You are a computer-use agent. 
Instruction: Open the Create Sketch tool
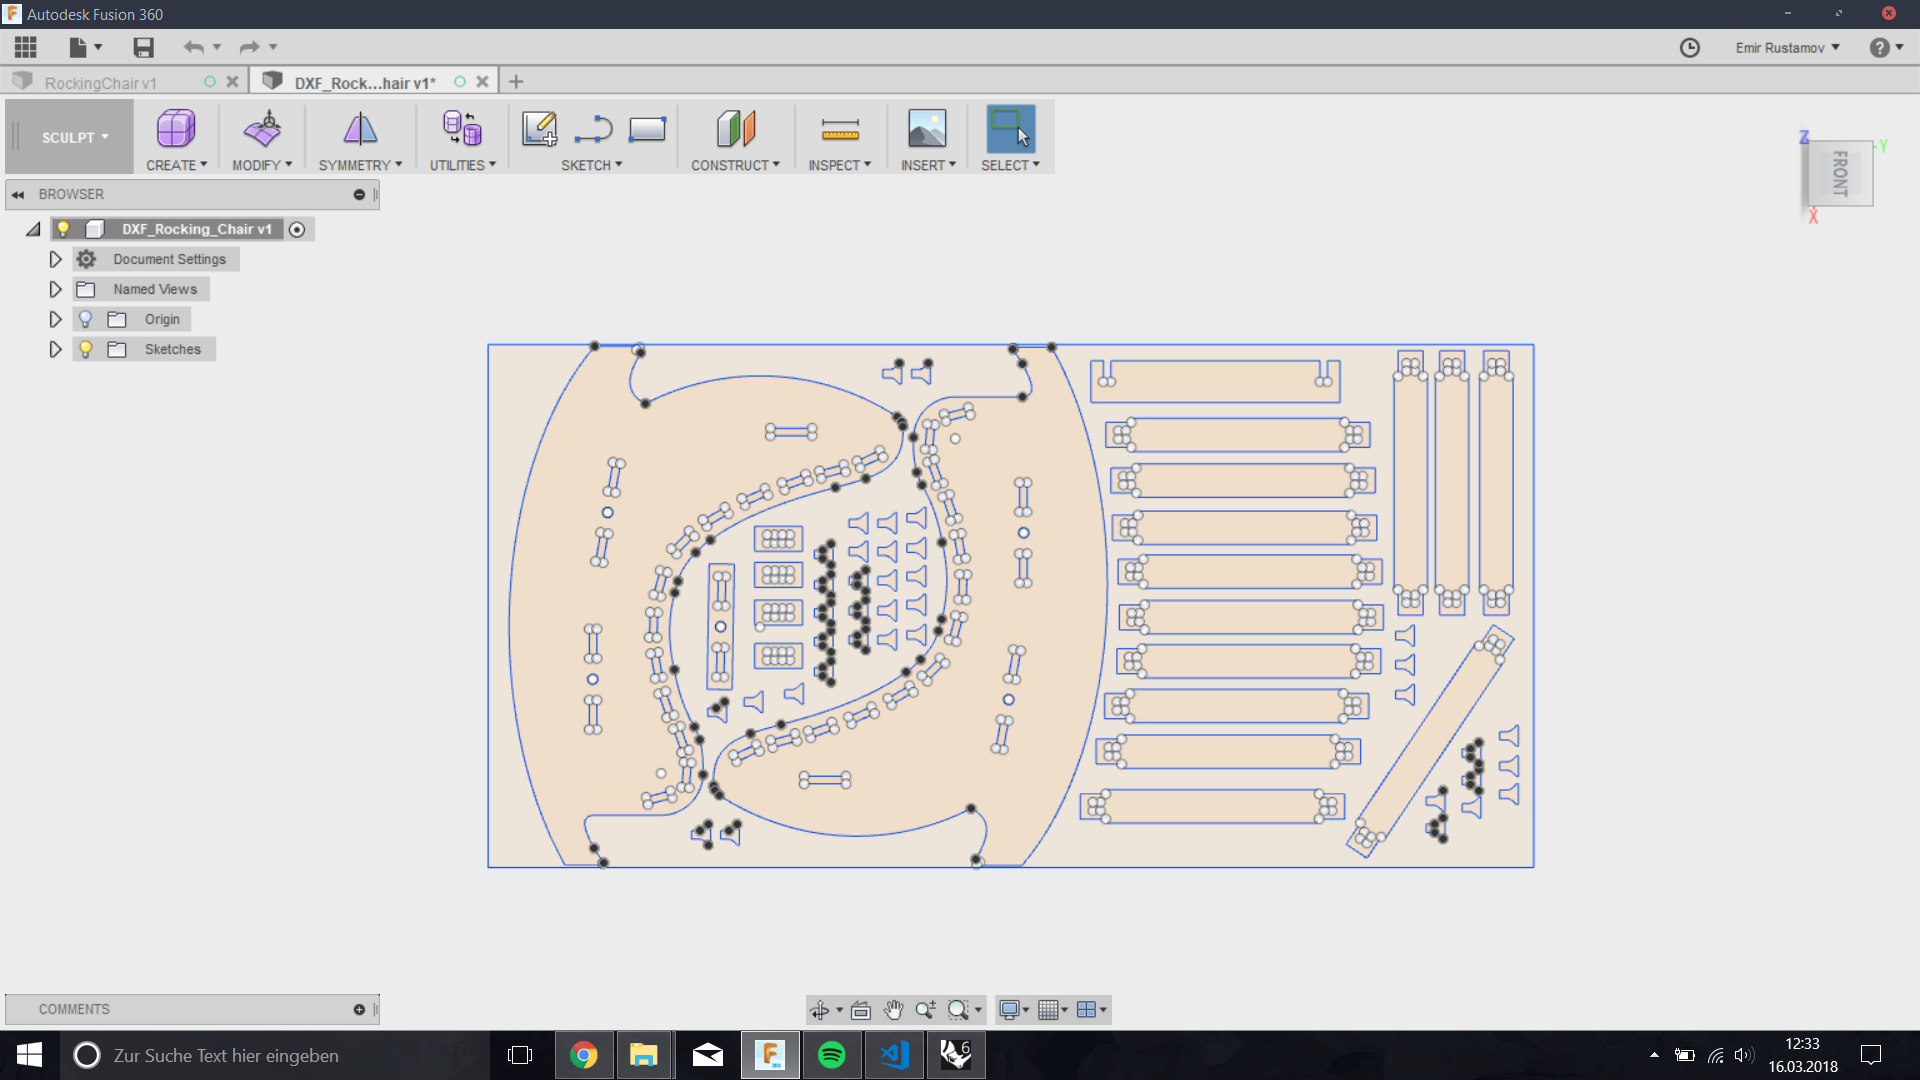point(539,129)
